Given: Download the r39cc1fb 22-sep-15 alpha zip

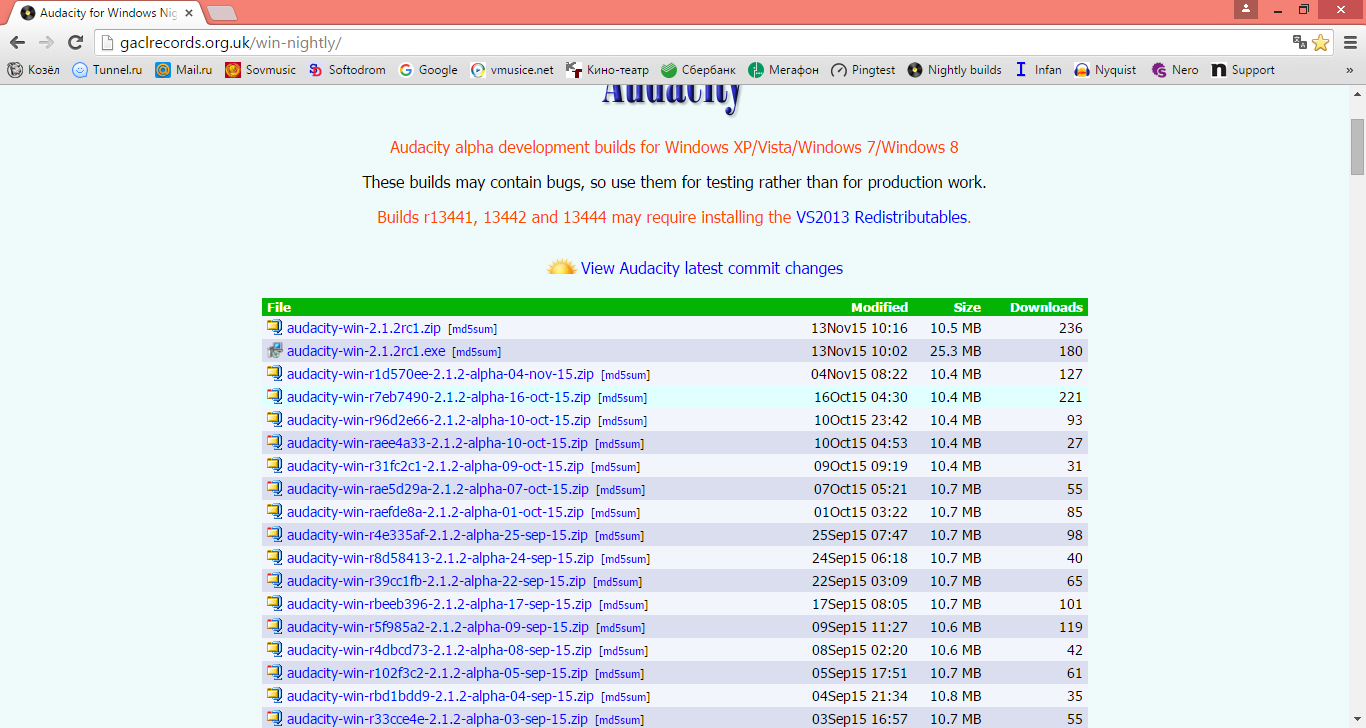Looking at the screenshot, I should tap(436, 581).
